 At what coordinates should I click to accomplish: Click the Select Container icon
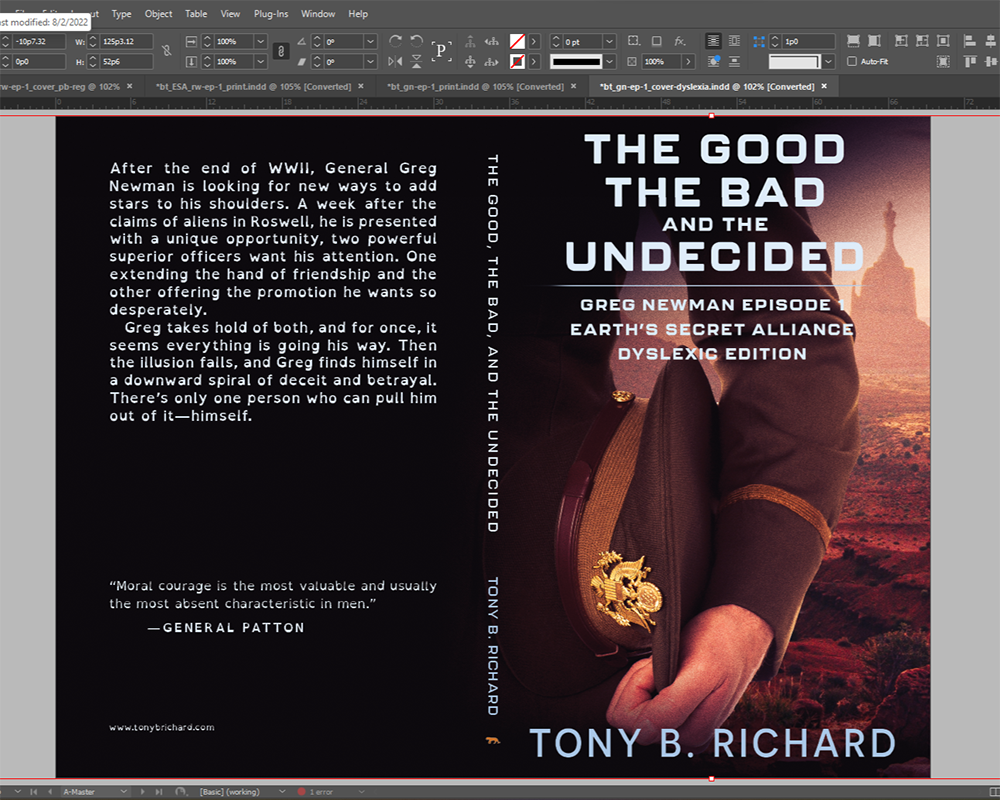470,41
